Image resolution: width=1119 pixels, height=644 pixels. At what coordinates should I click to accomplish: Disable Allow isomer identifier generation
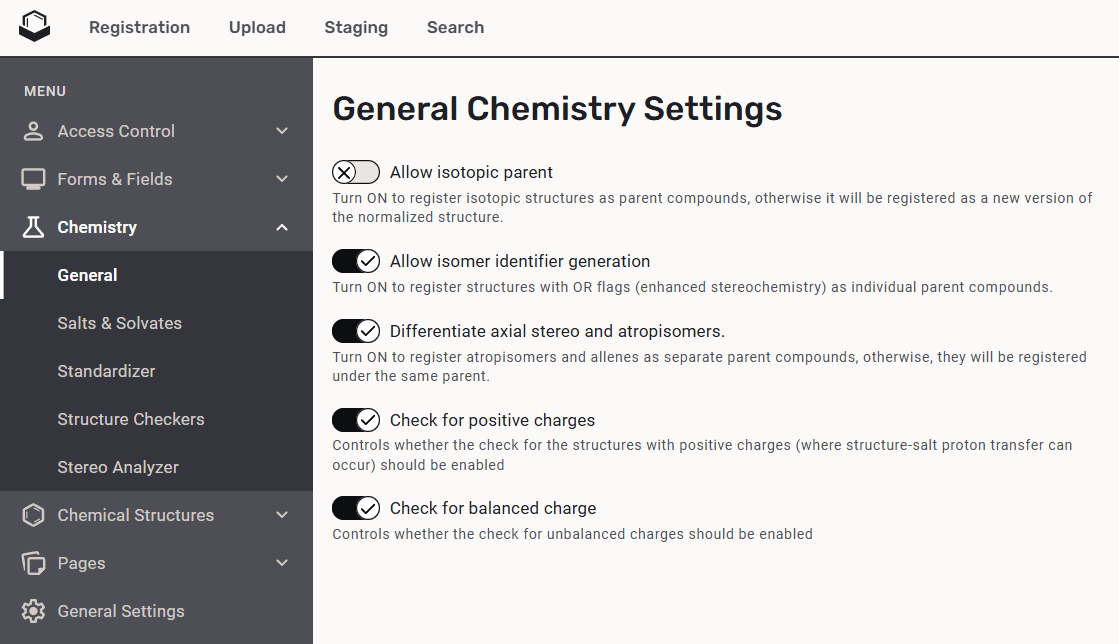point(355,261)
